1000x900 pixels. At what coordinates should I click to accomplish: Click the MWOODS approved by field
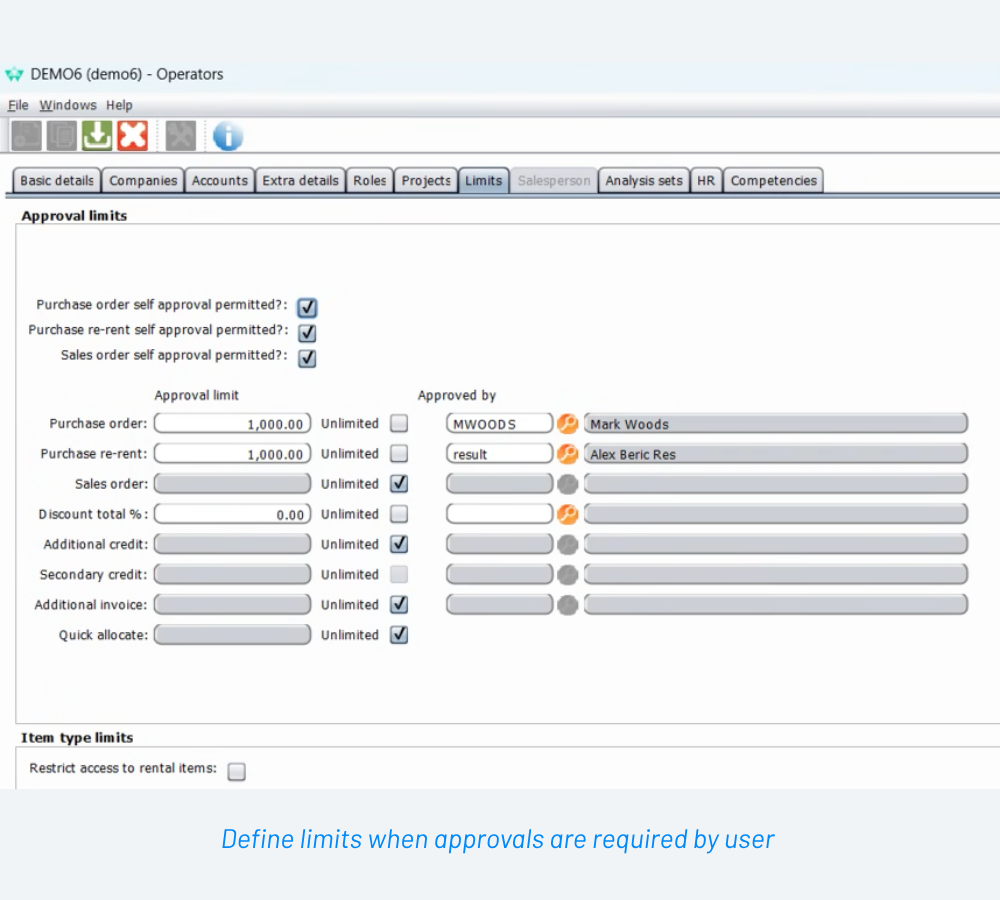(x=499, y=424)
